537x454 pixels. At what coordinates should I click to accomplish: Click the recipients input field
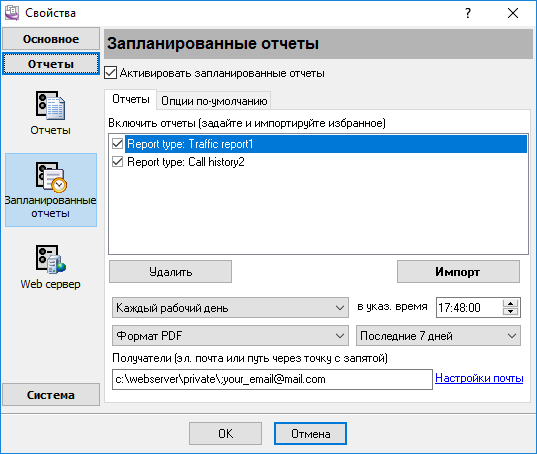272,379
